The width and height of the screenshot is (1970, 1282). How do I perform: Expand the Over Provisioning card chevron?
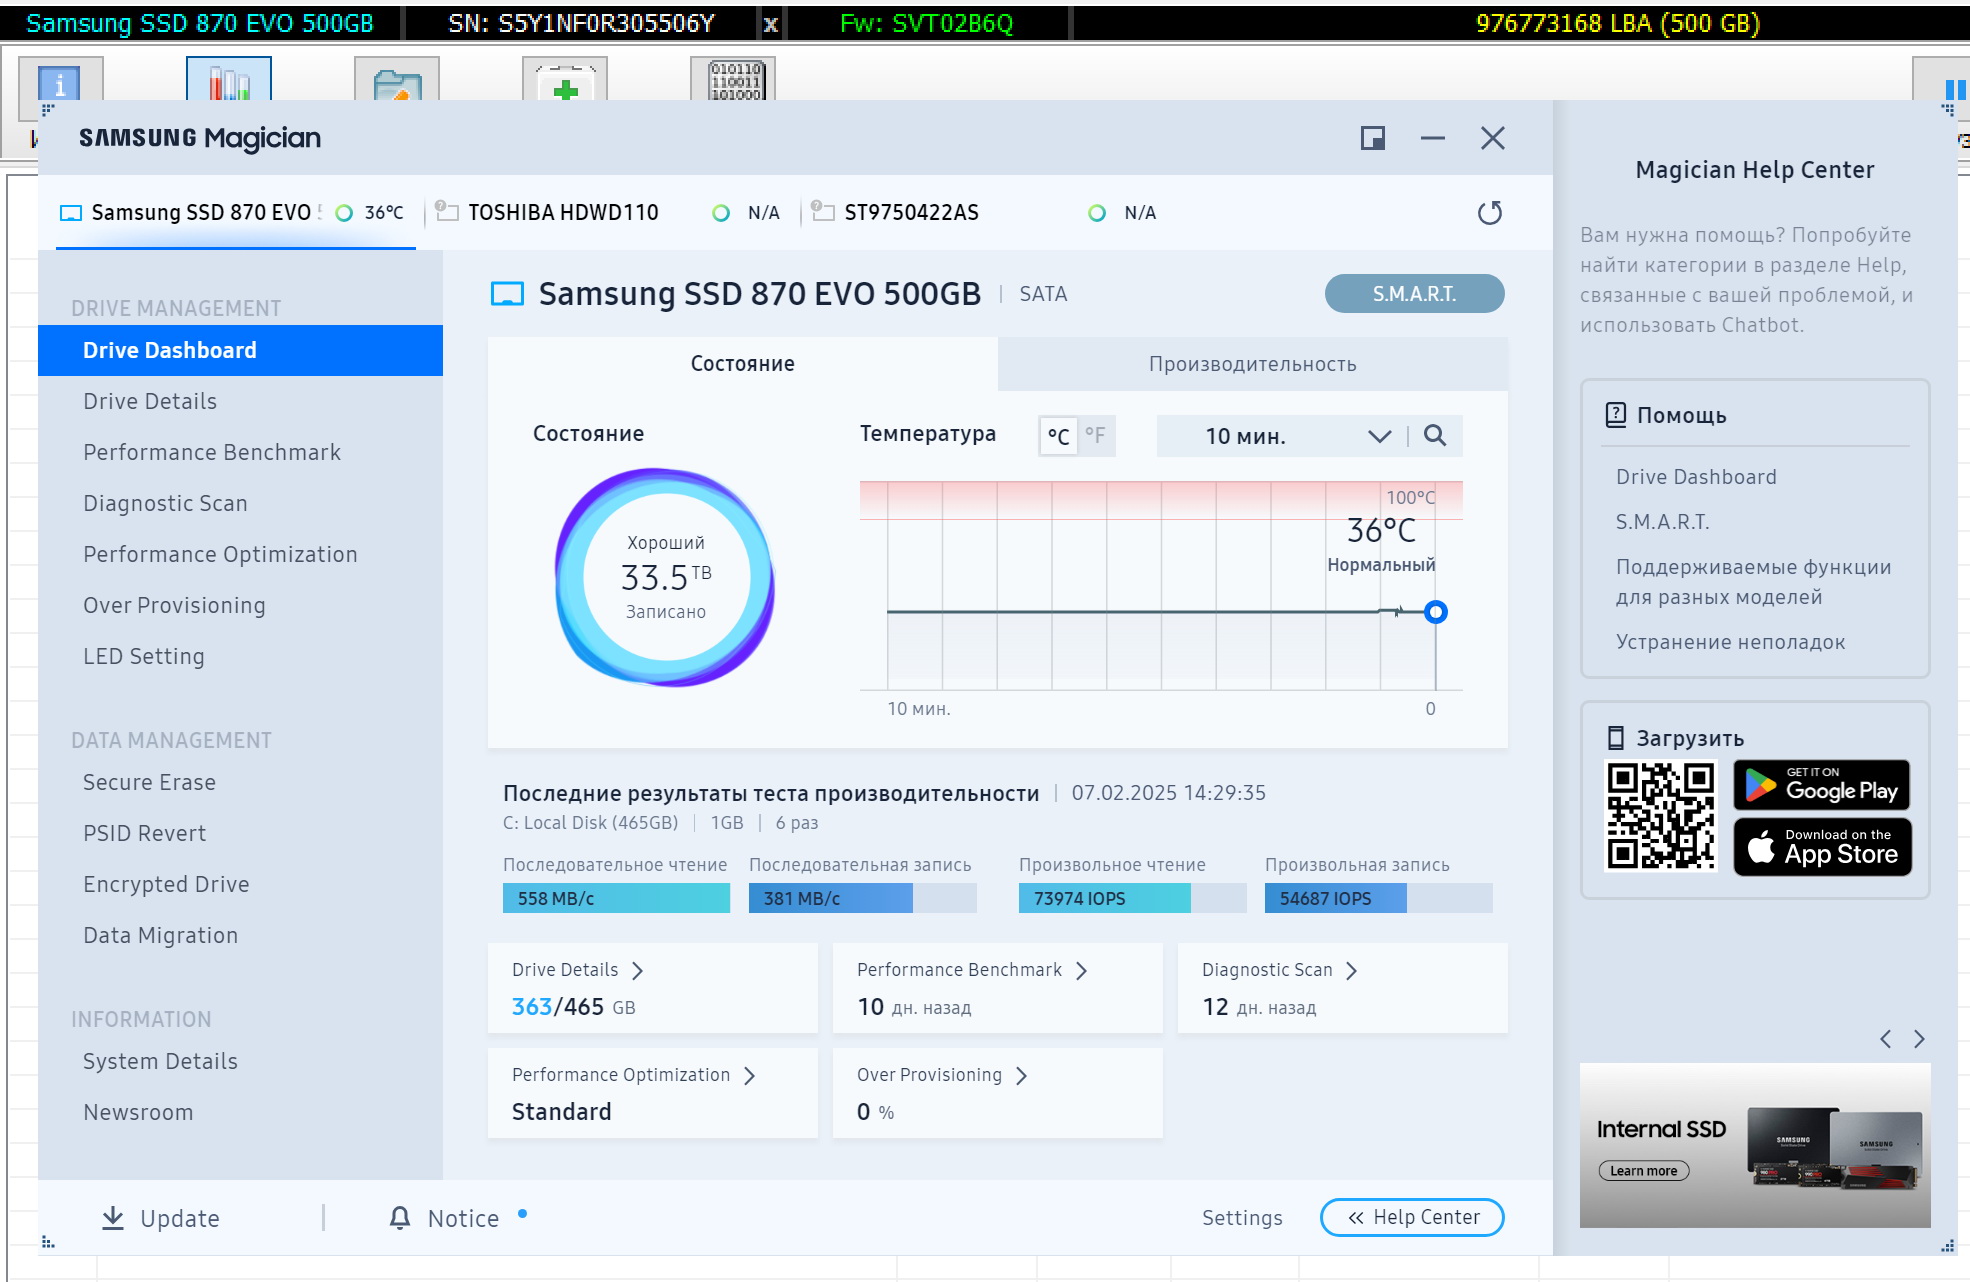click(x=1021, y=1075)
